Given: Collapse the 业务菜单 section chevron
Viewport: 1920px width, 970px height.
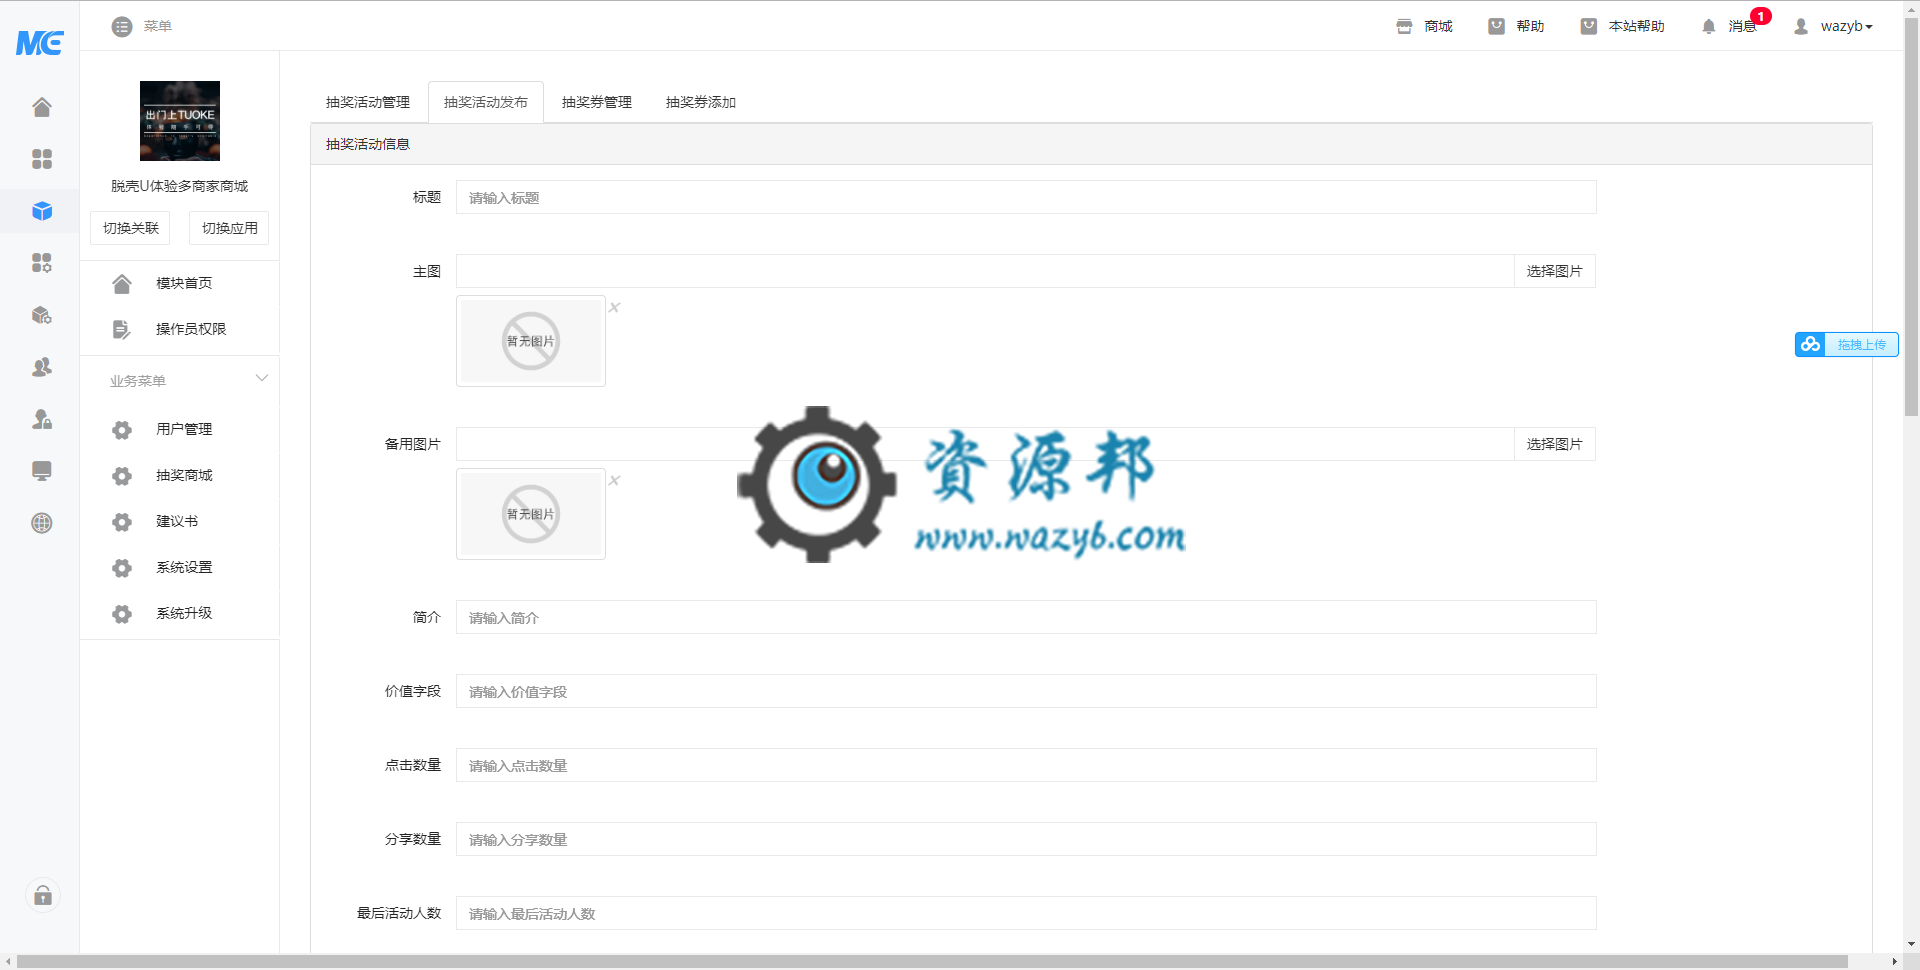Looking at the screenshot, I should tap(262, 378).
